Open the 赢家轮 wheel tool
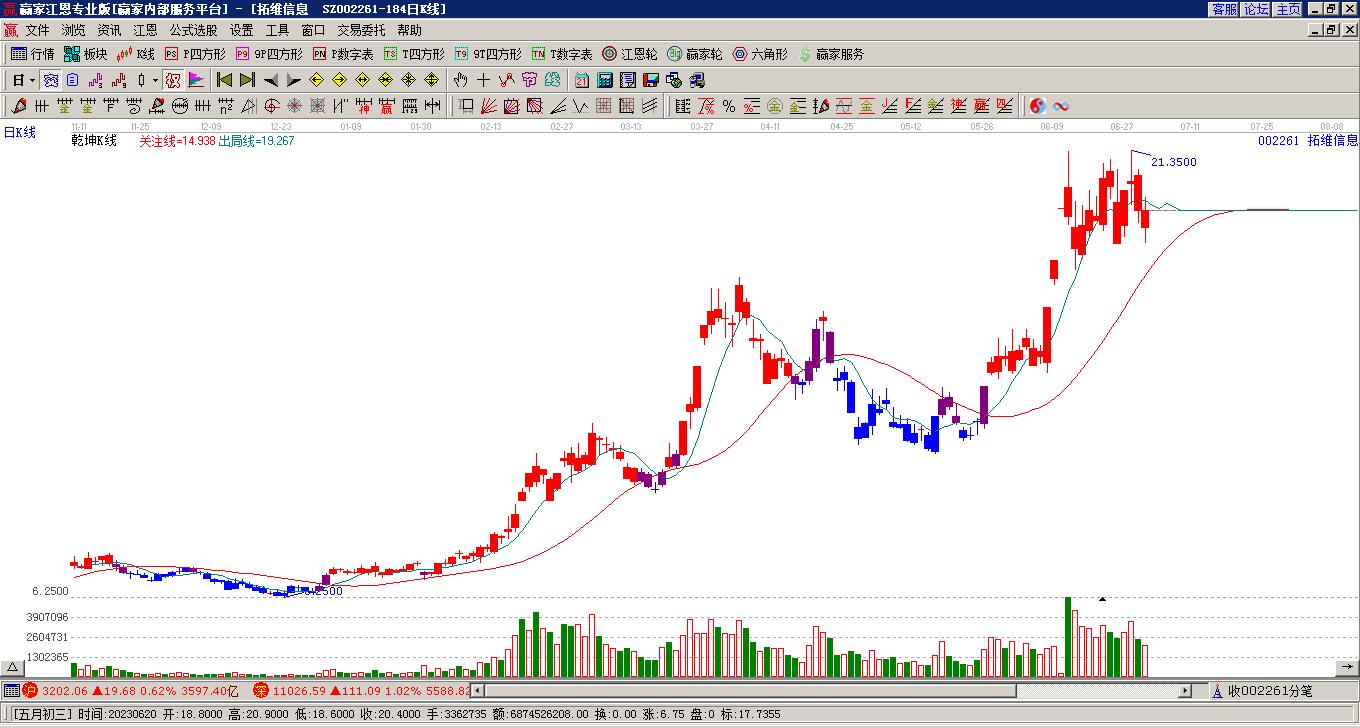Viewport: 1360px width, 728px height. click(x=695, y=54)
